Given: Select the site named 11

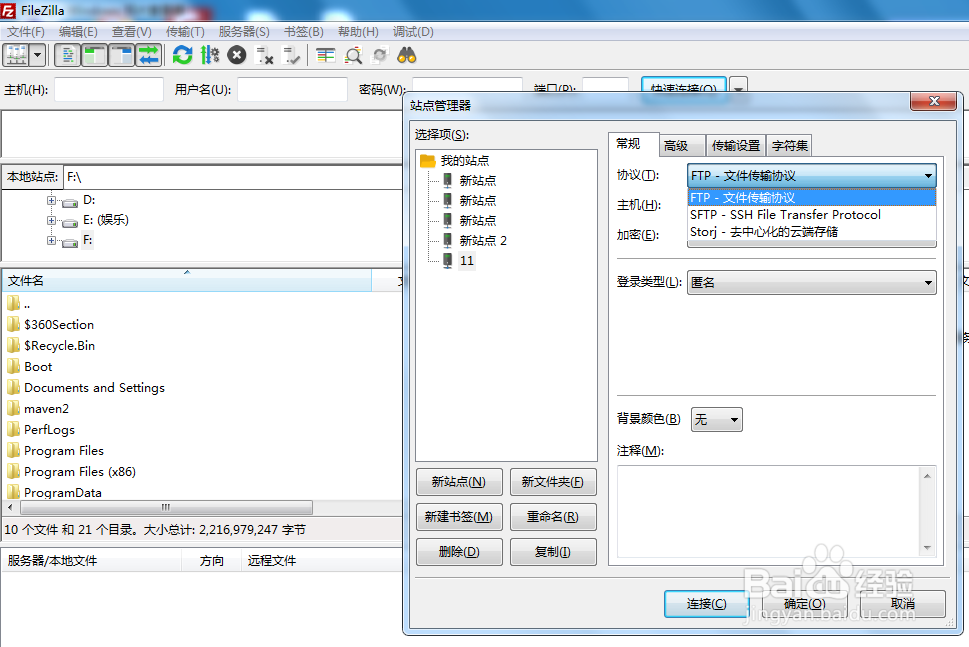Looking at the screenshot, I should pyautogui.click(x=467, y=261).
